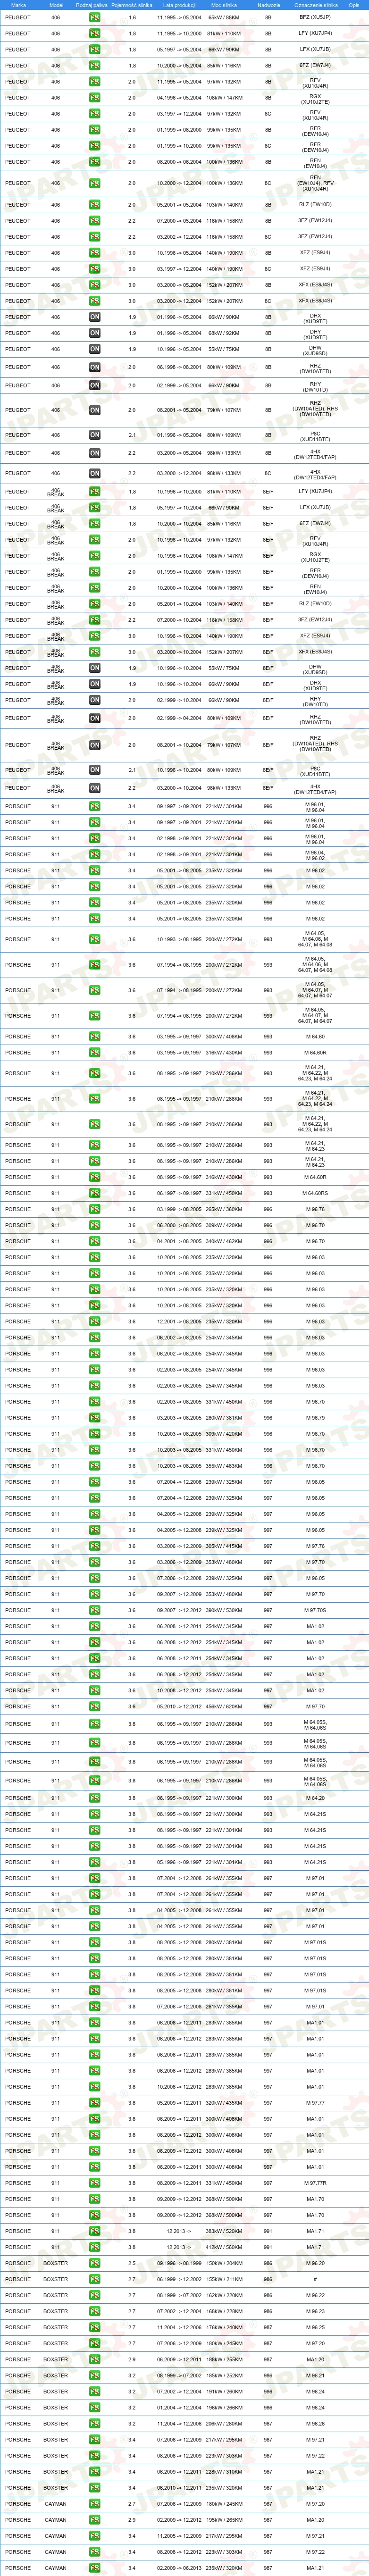Select the 65kW / 88KM power cell
The width and height of the screenshot is (369, 2576).
click(x=225, y=18)
